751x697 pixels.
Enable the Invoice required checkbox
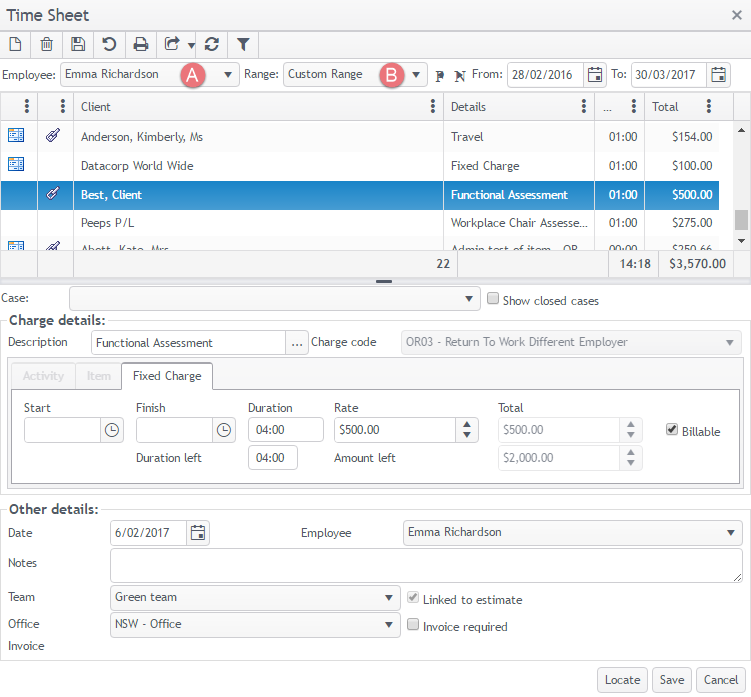coord(413,626)
